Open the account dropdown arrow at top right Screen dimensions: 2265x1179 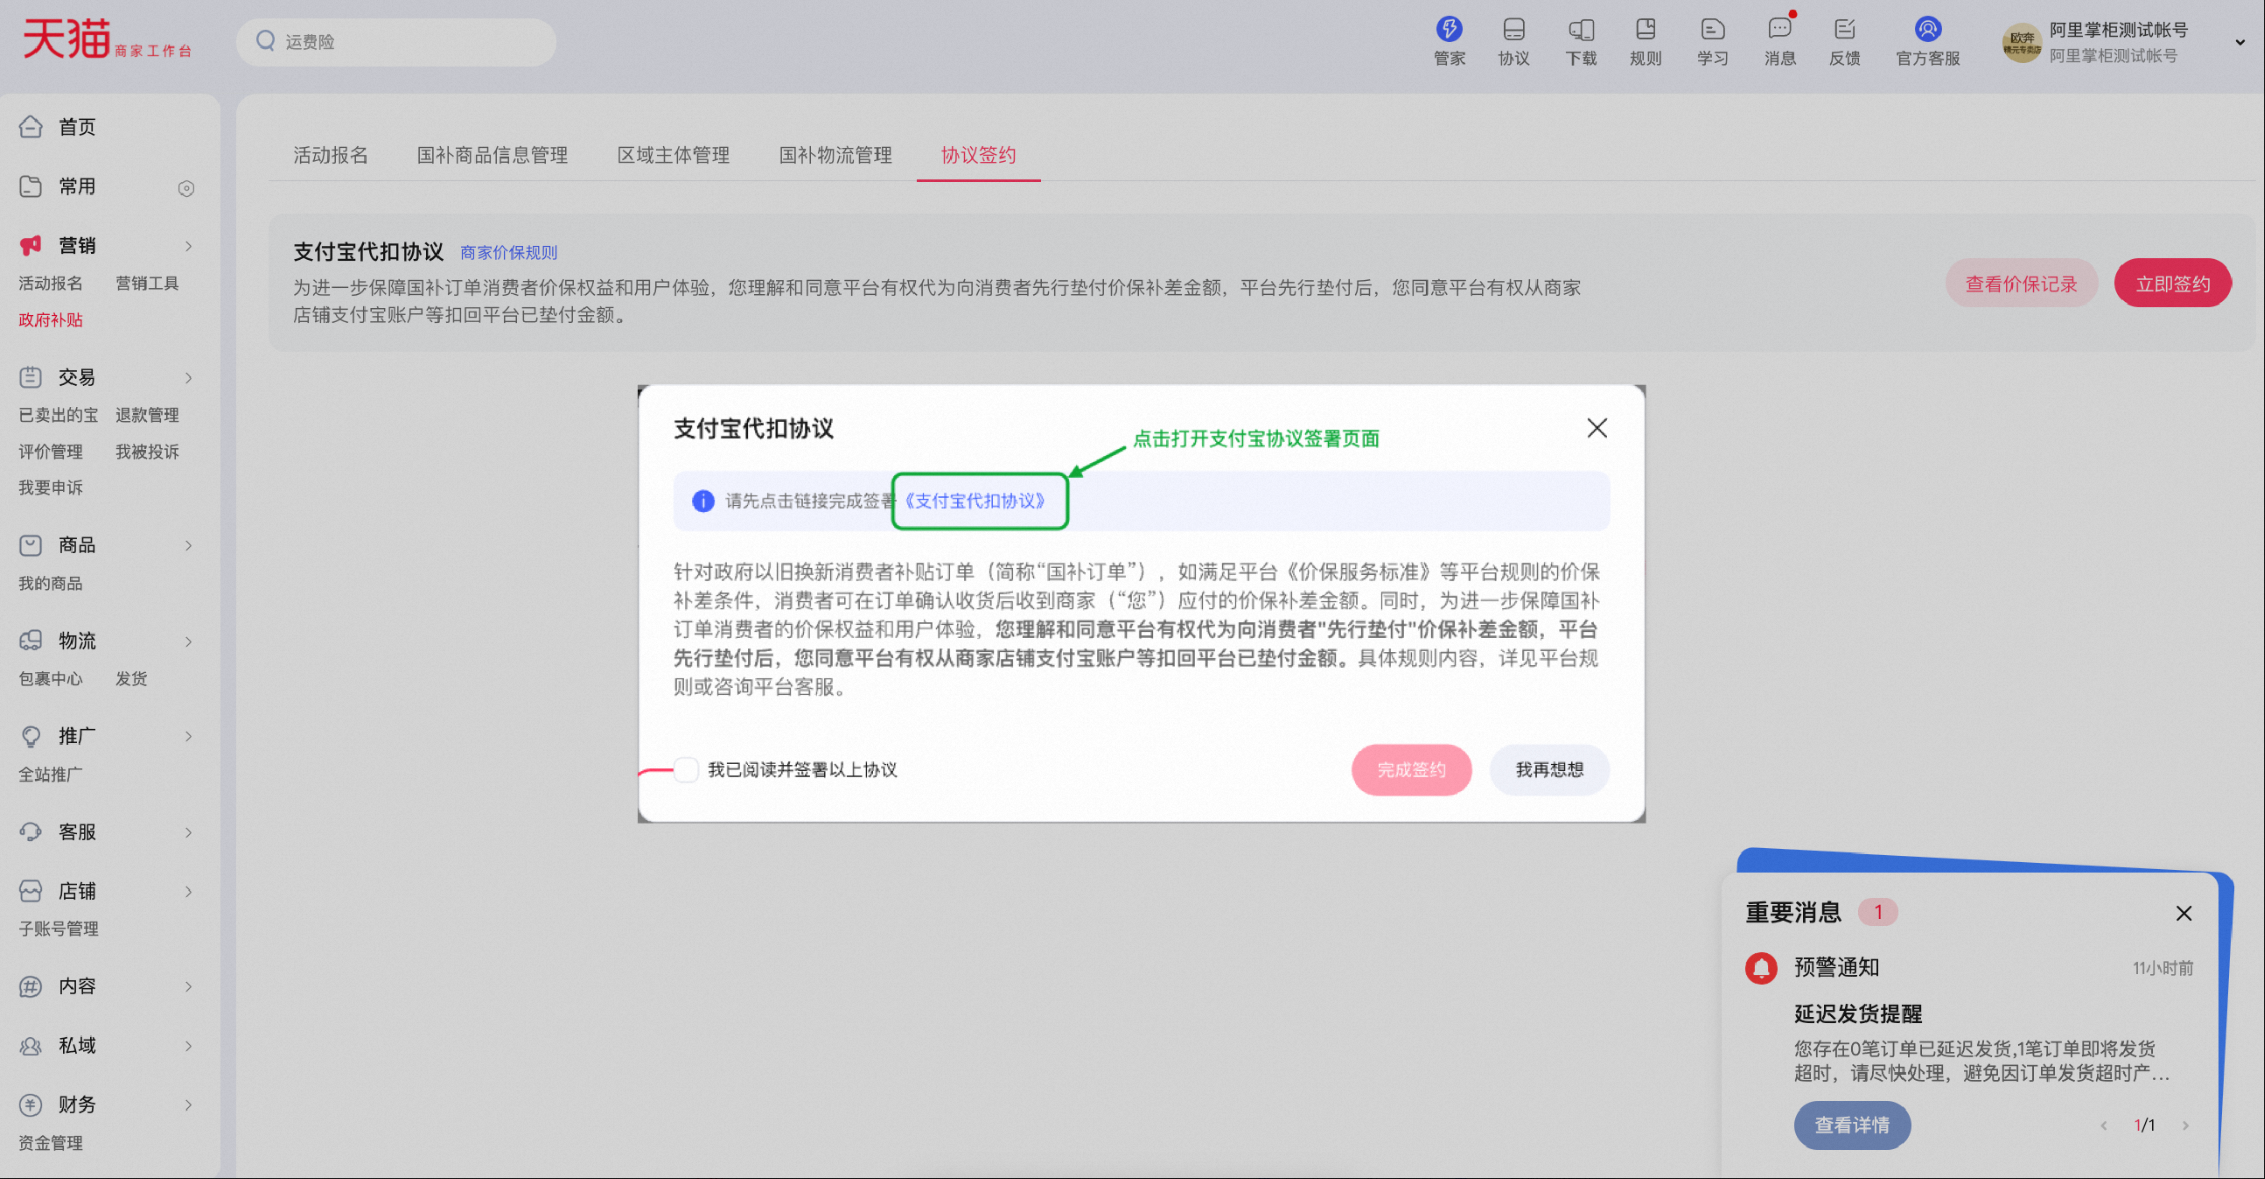point(2239,42)
